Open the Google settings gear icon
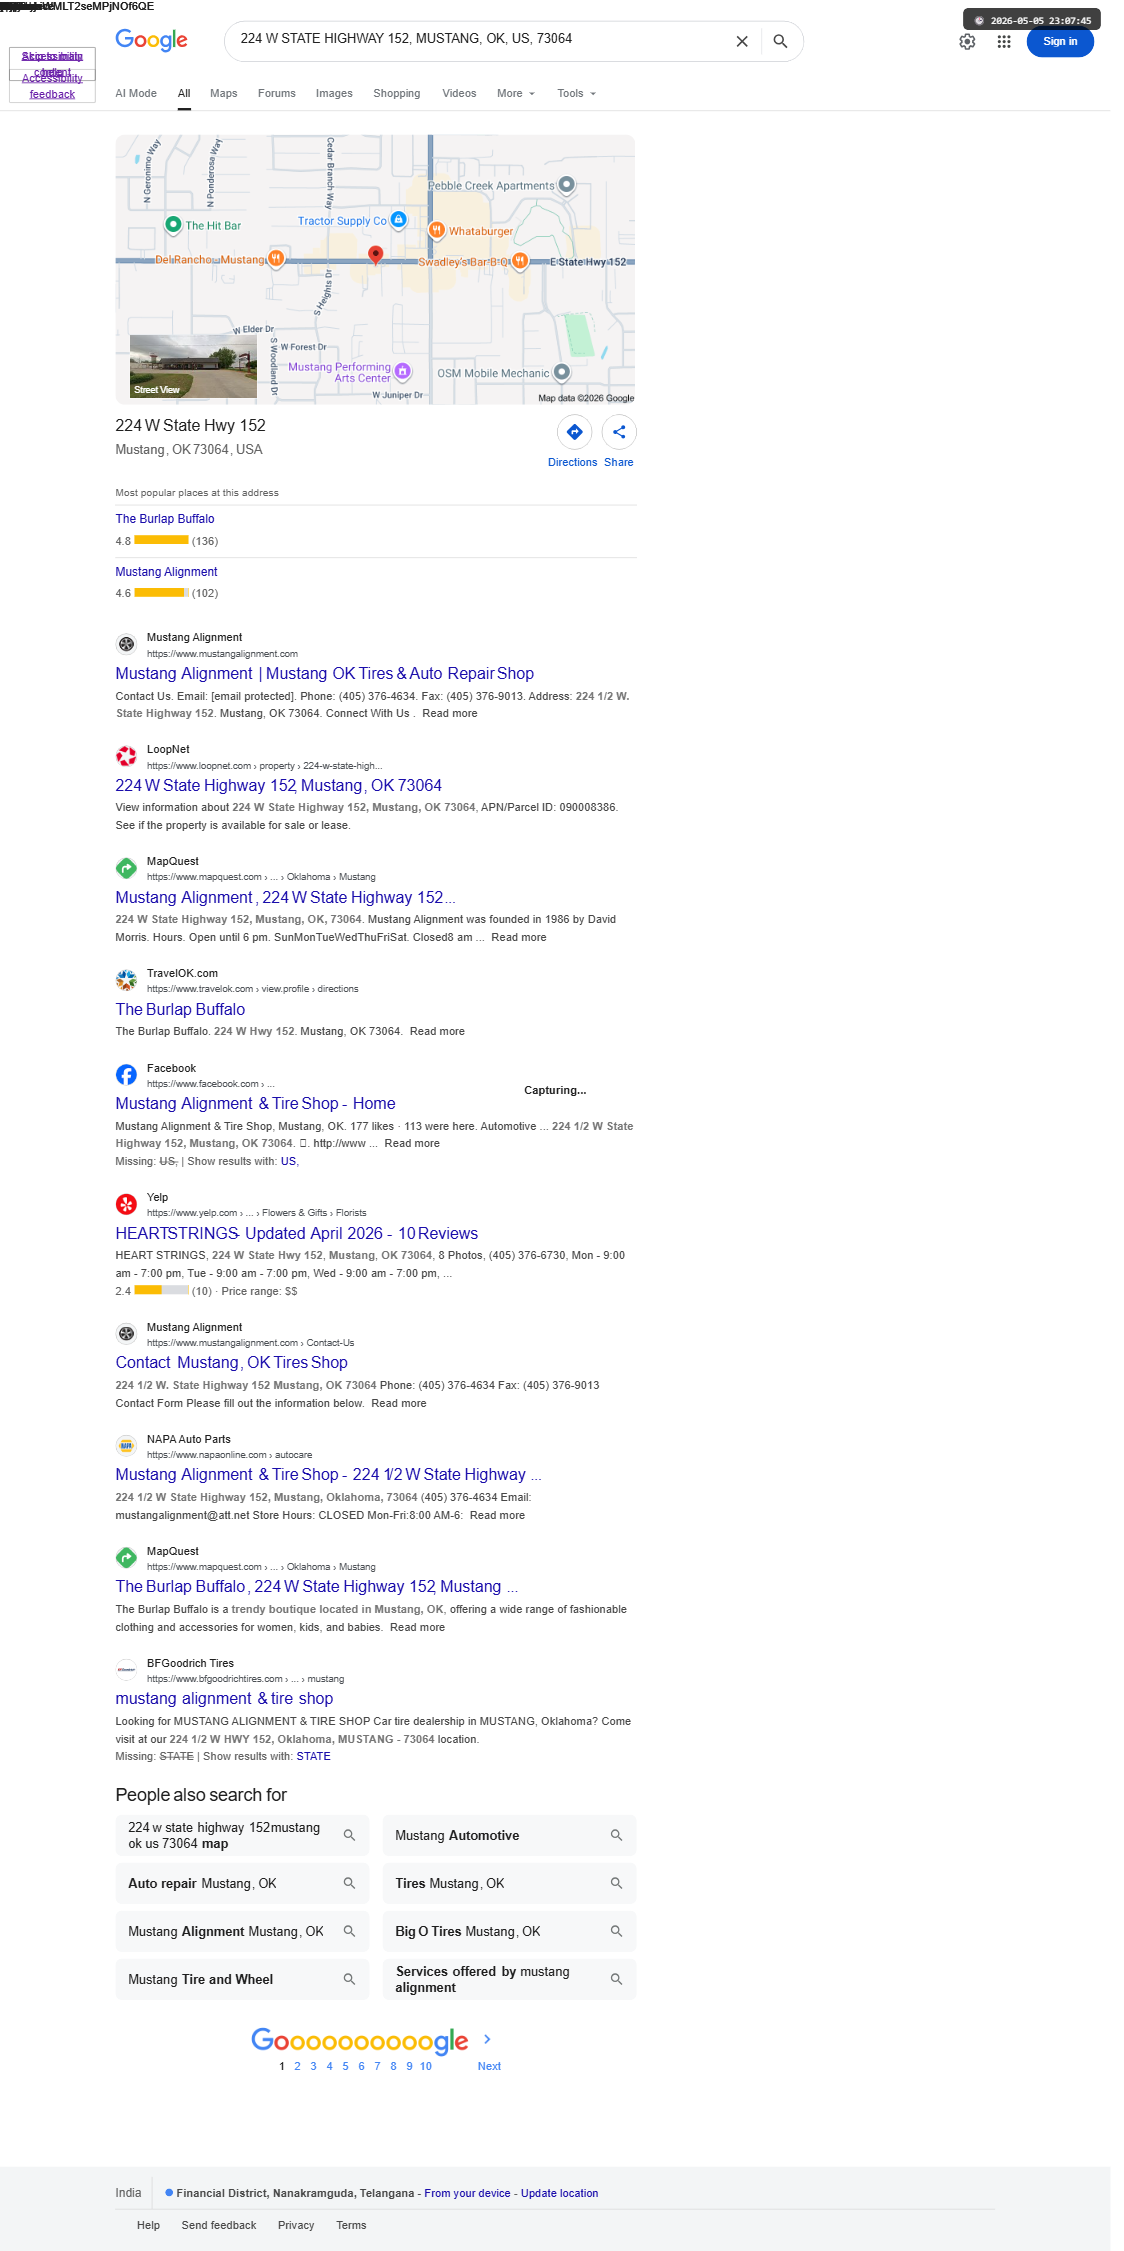 [967, 42]
